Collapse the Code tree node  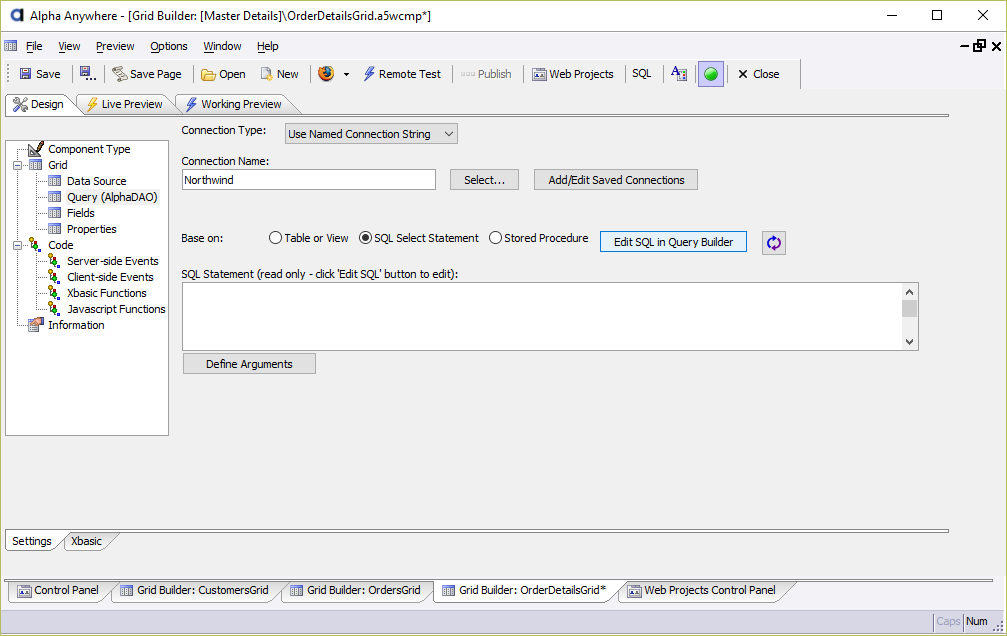[17, 245]
